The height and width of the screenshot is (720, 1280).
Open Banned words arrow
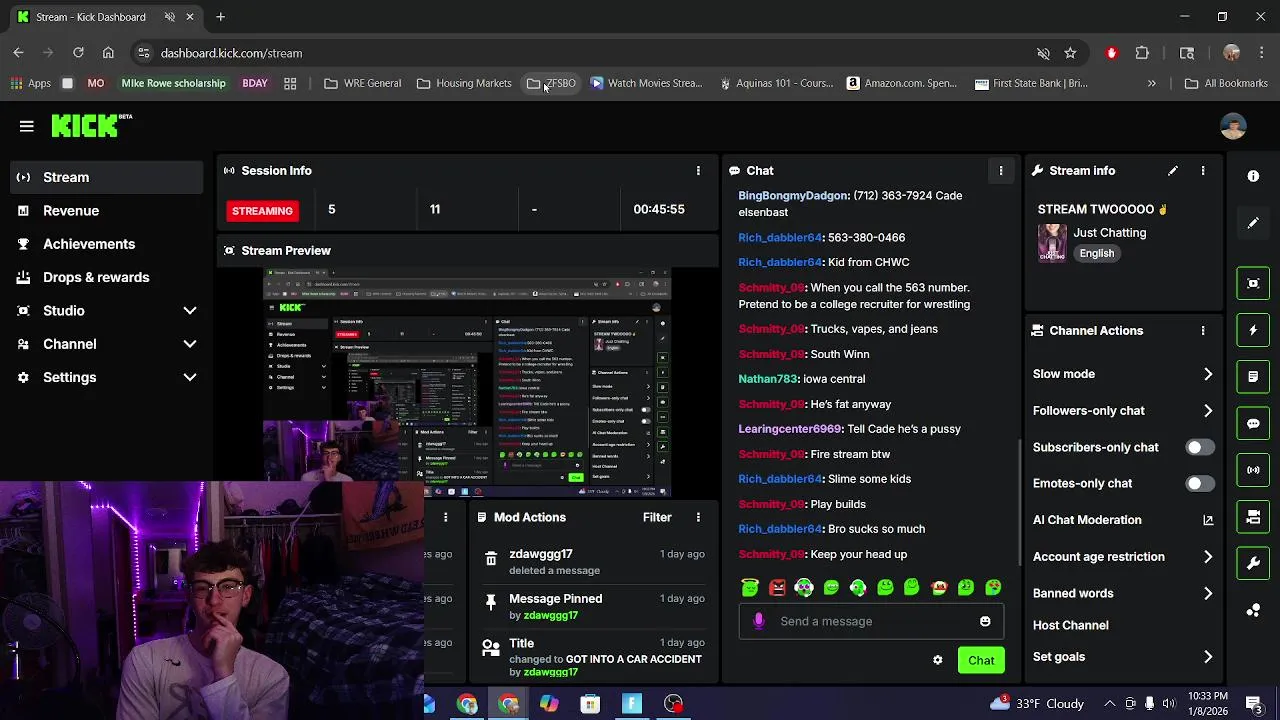(x=1208, y=593)
